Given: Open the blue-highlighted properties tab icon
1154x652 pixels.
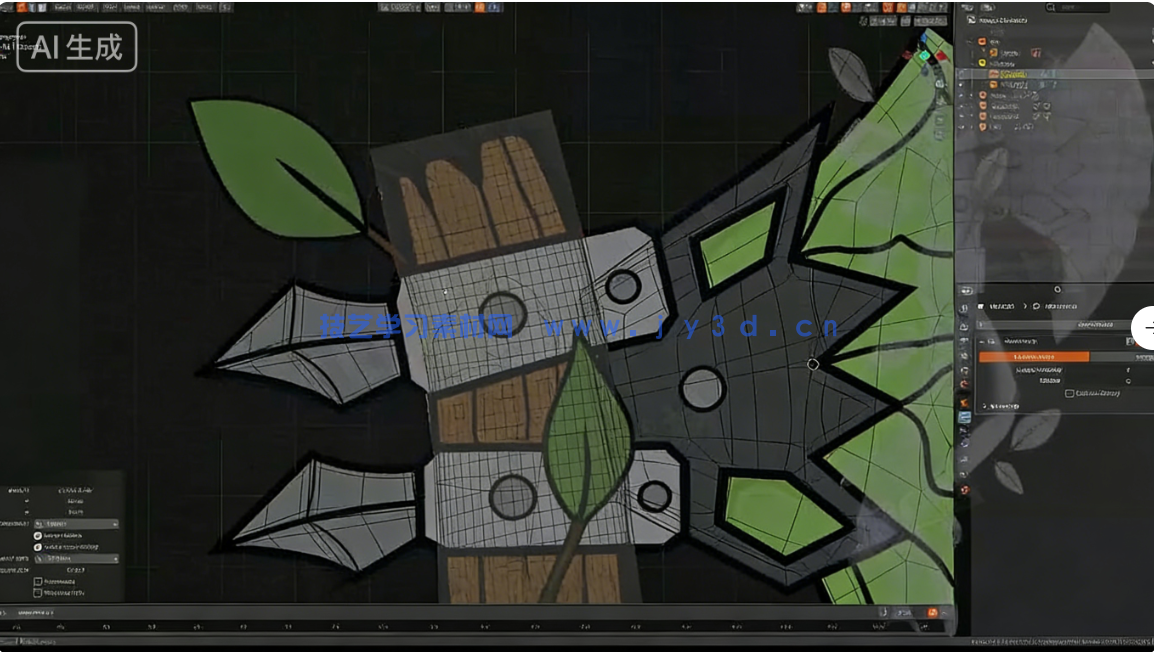Looking at the screenshot, I should click(x=965, y=417).
